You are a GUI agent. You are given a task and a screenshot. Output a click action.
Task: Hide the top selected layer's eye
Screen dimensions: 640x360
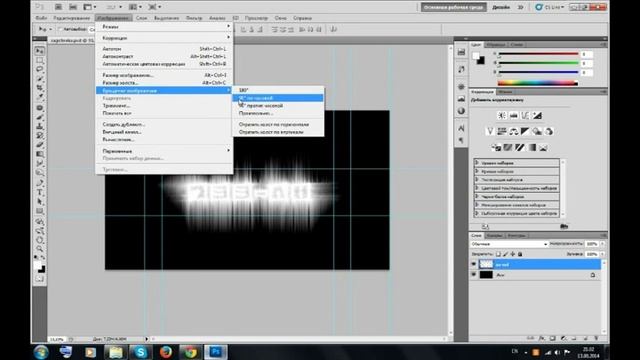click(x=473, y=264)
